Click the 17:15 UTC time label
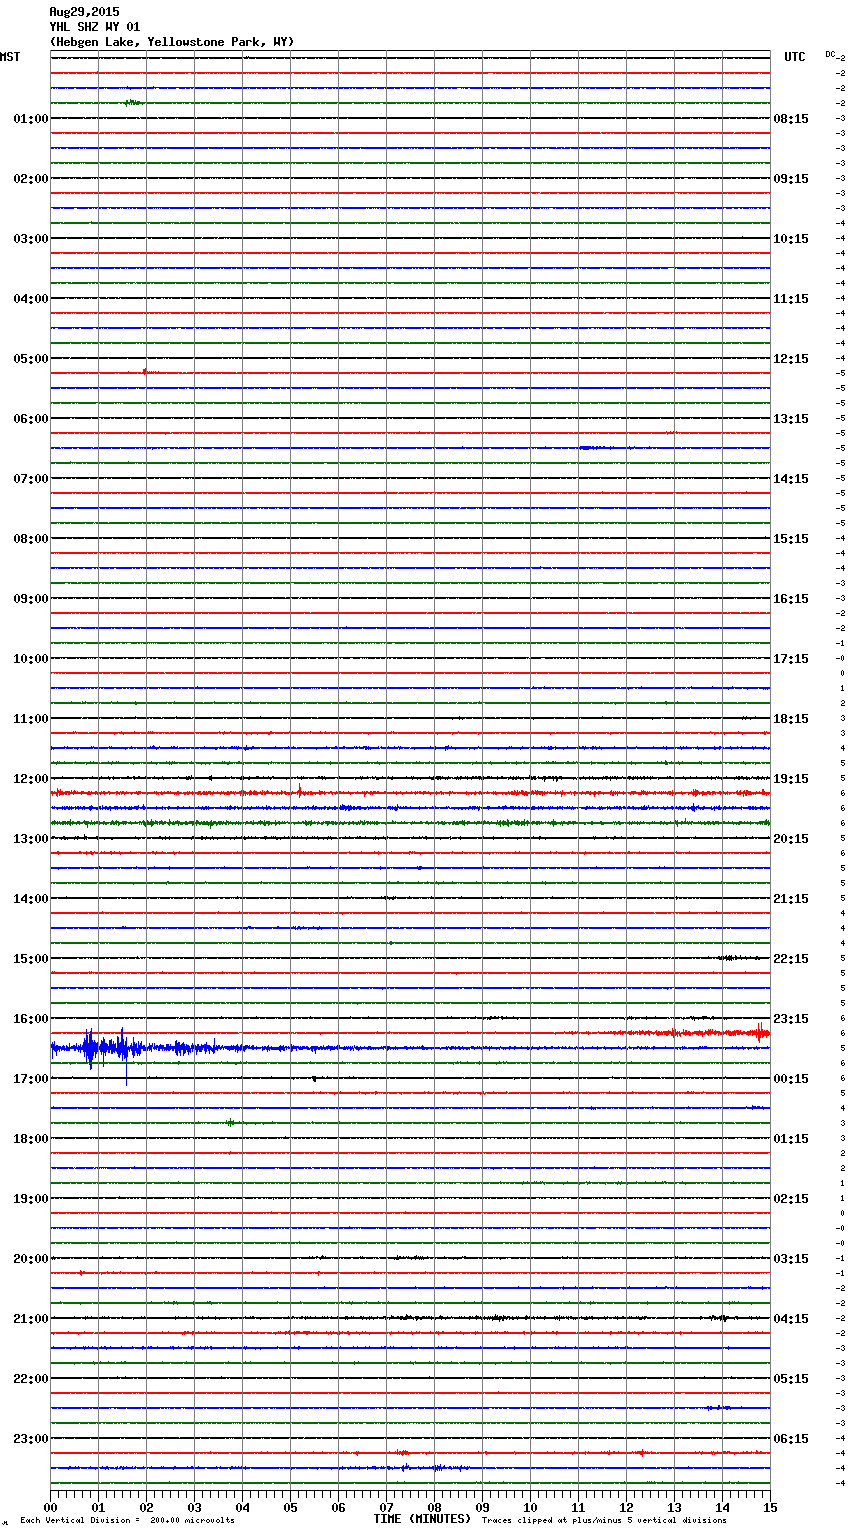The image size is (850, 1534). [791, 659]
